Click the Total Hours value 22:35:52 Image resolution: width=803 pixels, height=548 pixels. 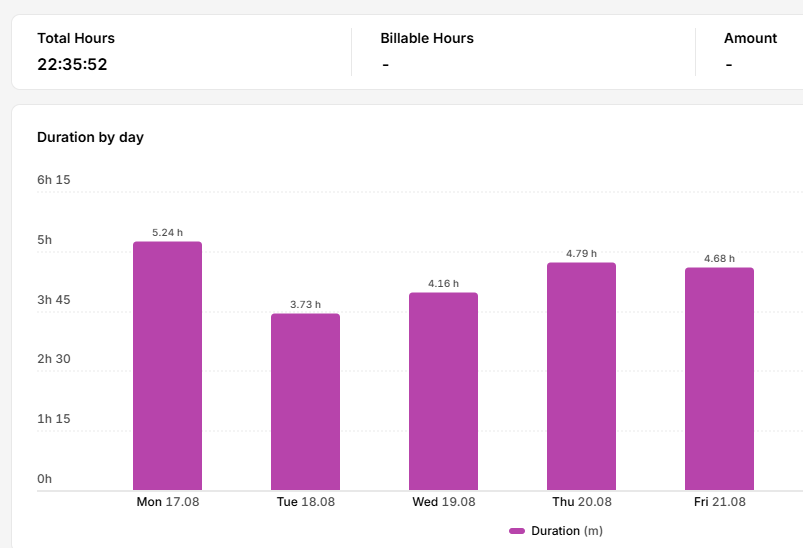click(x=72, y=65)
